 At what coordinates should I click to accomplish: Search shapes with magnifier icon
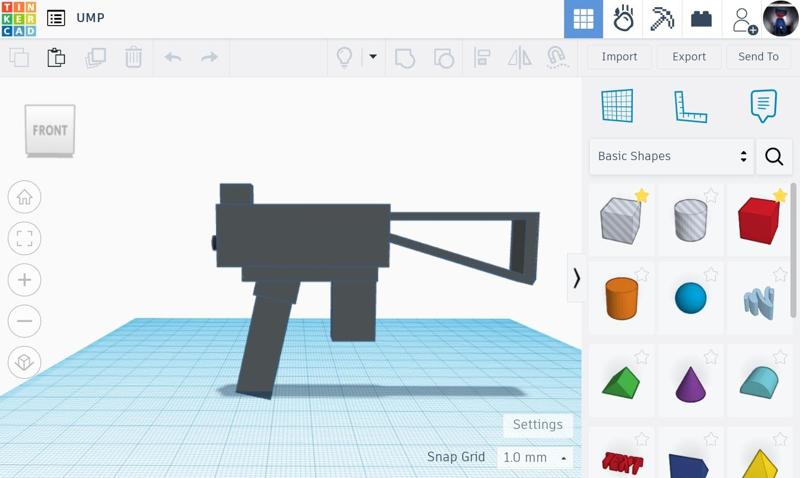tap(774, 156)
